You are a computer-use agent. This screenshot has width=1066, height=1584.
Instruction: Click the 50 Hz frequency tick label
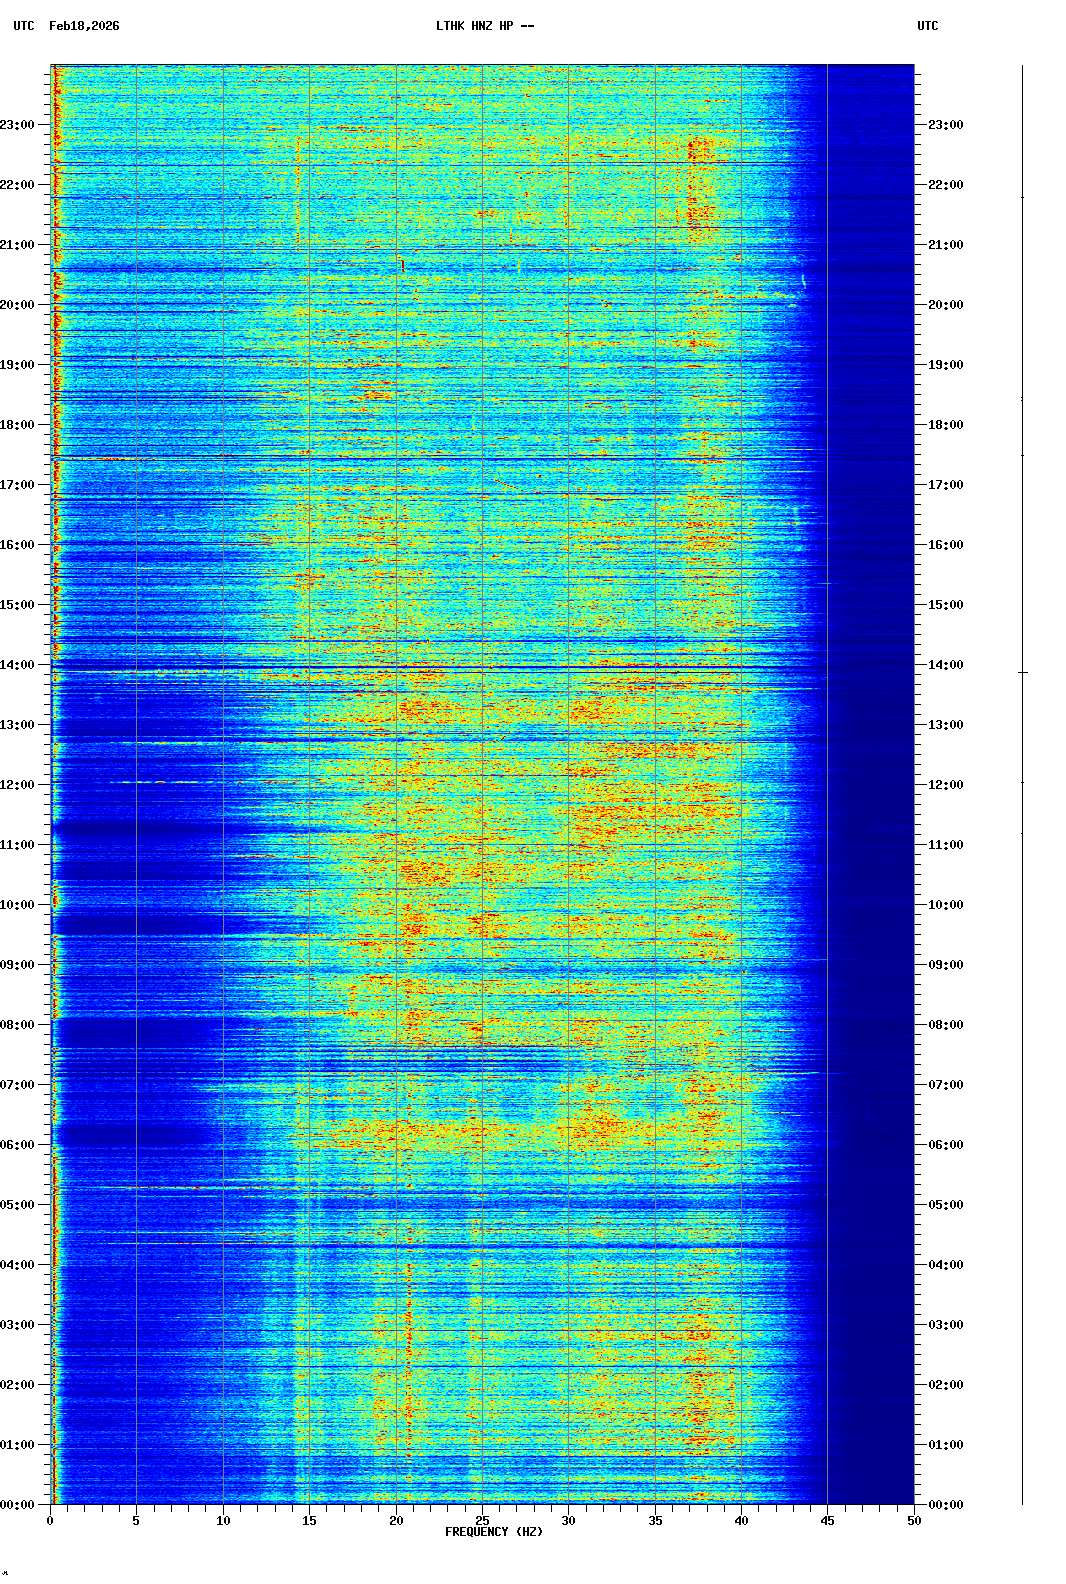(914, 1521)
